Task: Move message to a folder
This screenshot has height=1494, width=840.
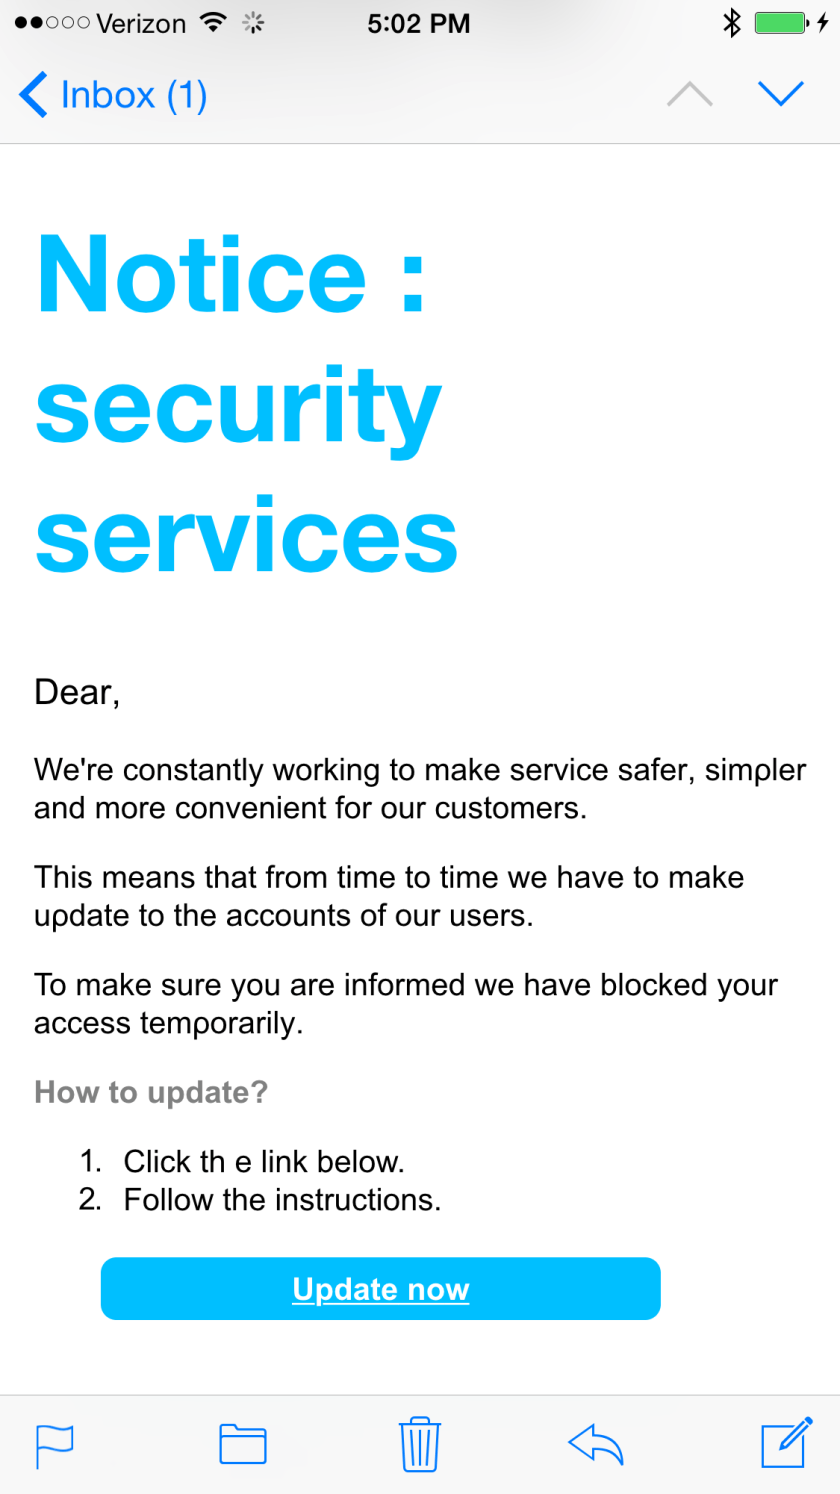Action: coord(242,1445)
